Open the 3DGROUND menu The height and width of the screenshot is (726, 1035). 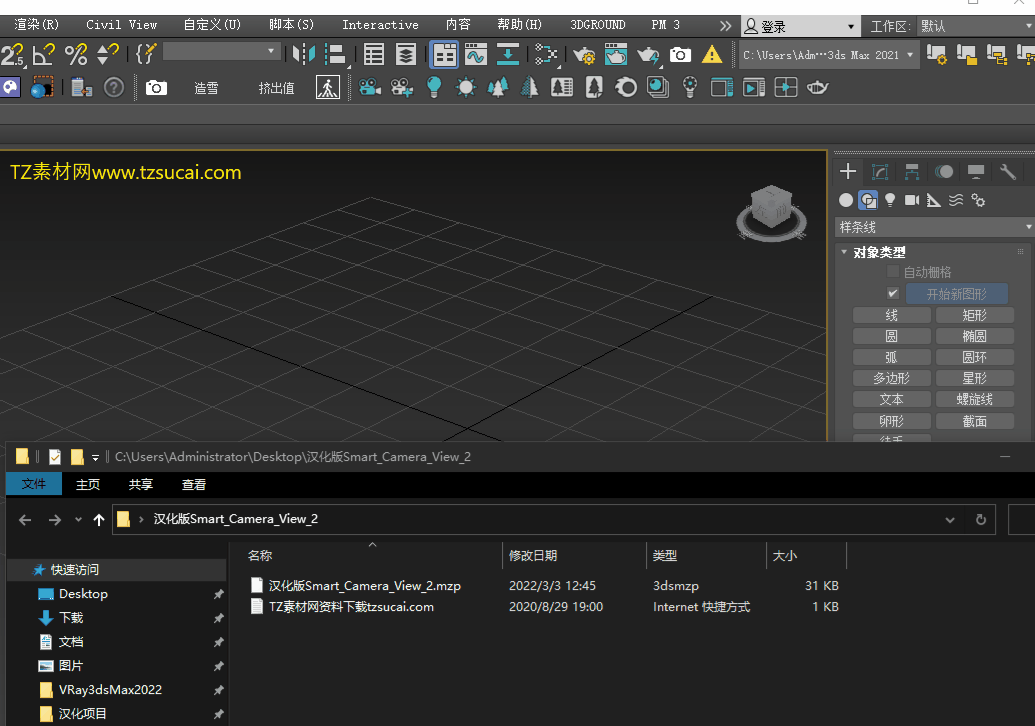tap(597, 24)
